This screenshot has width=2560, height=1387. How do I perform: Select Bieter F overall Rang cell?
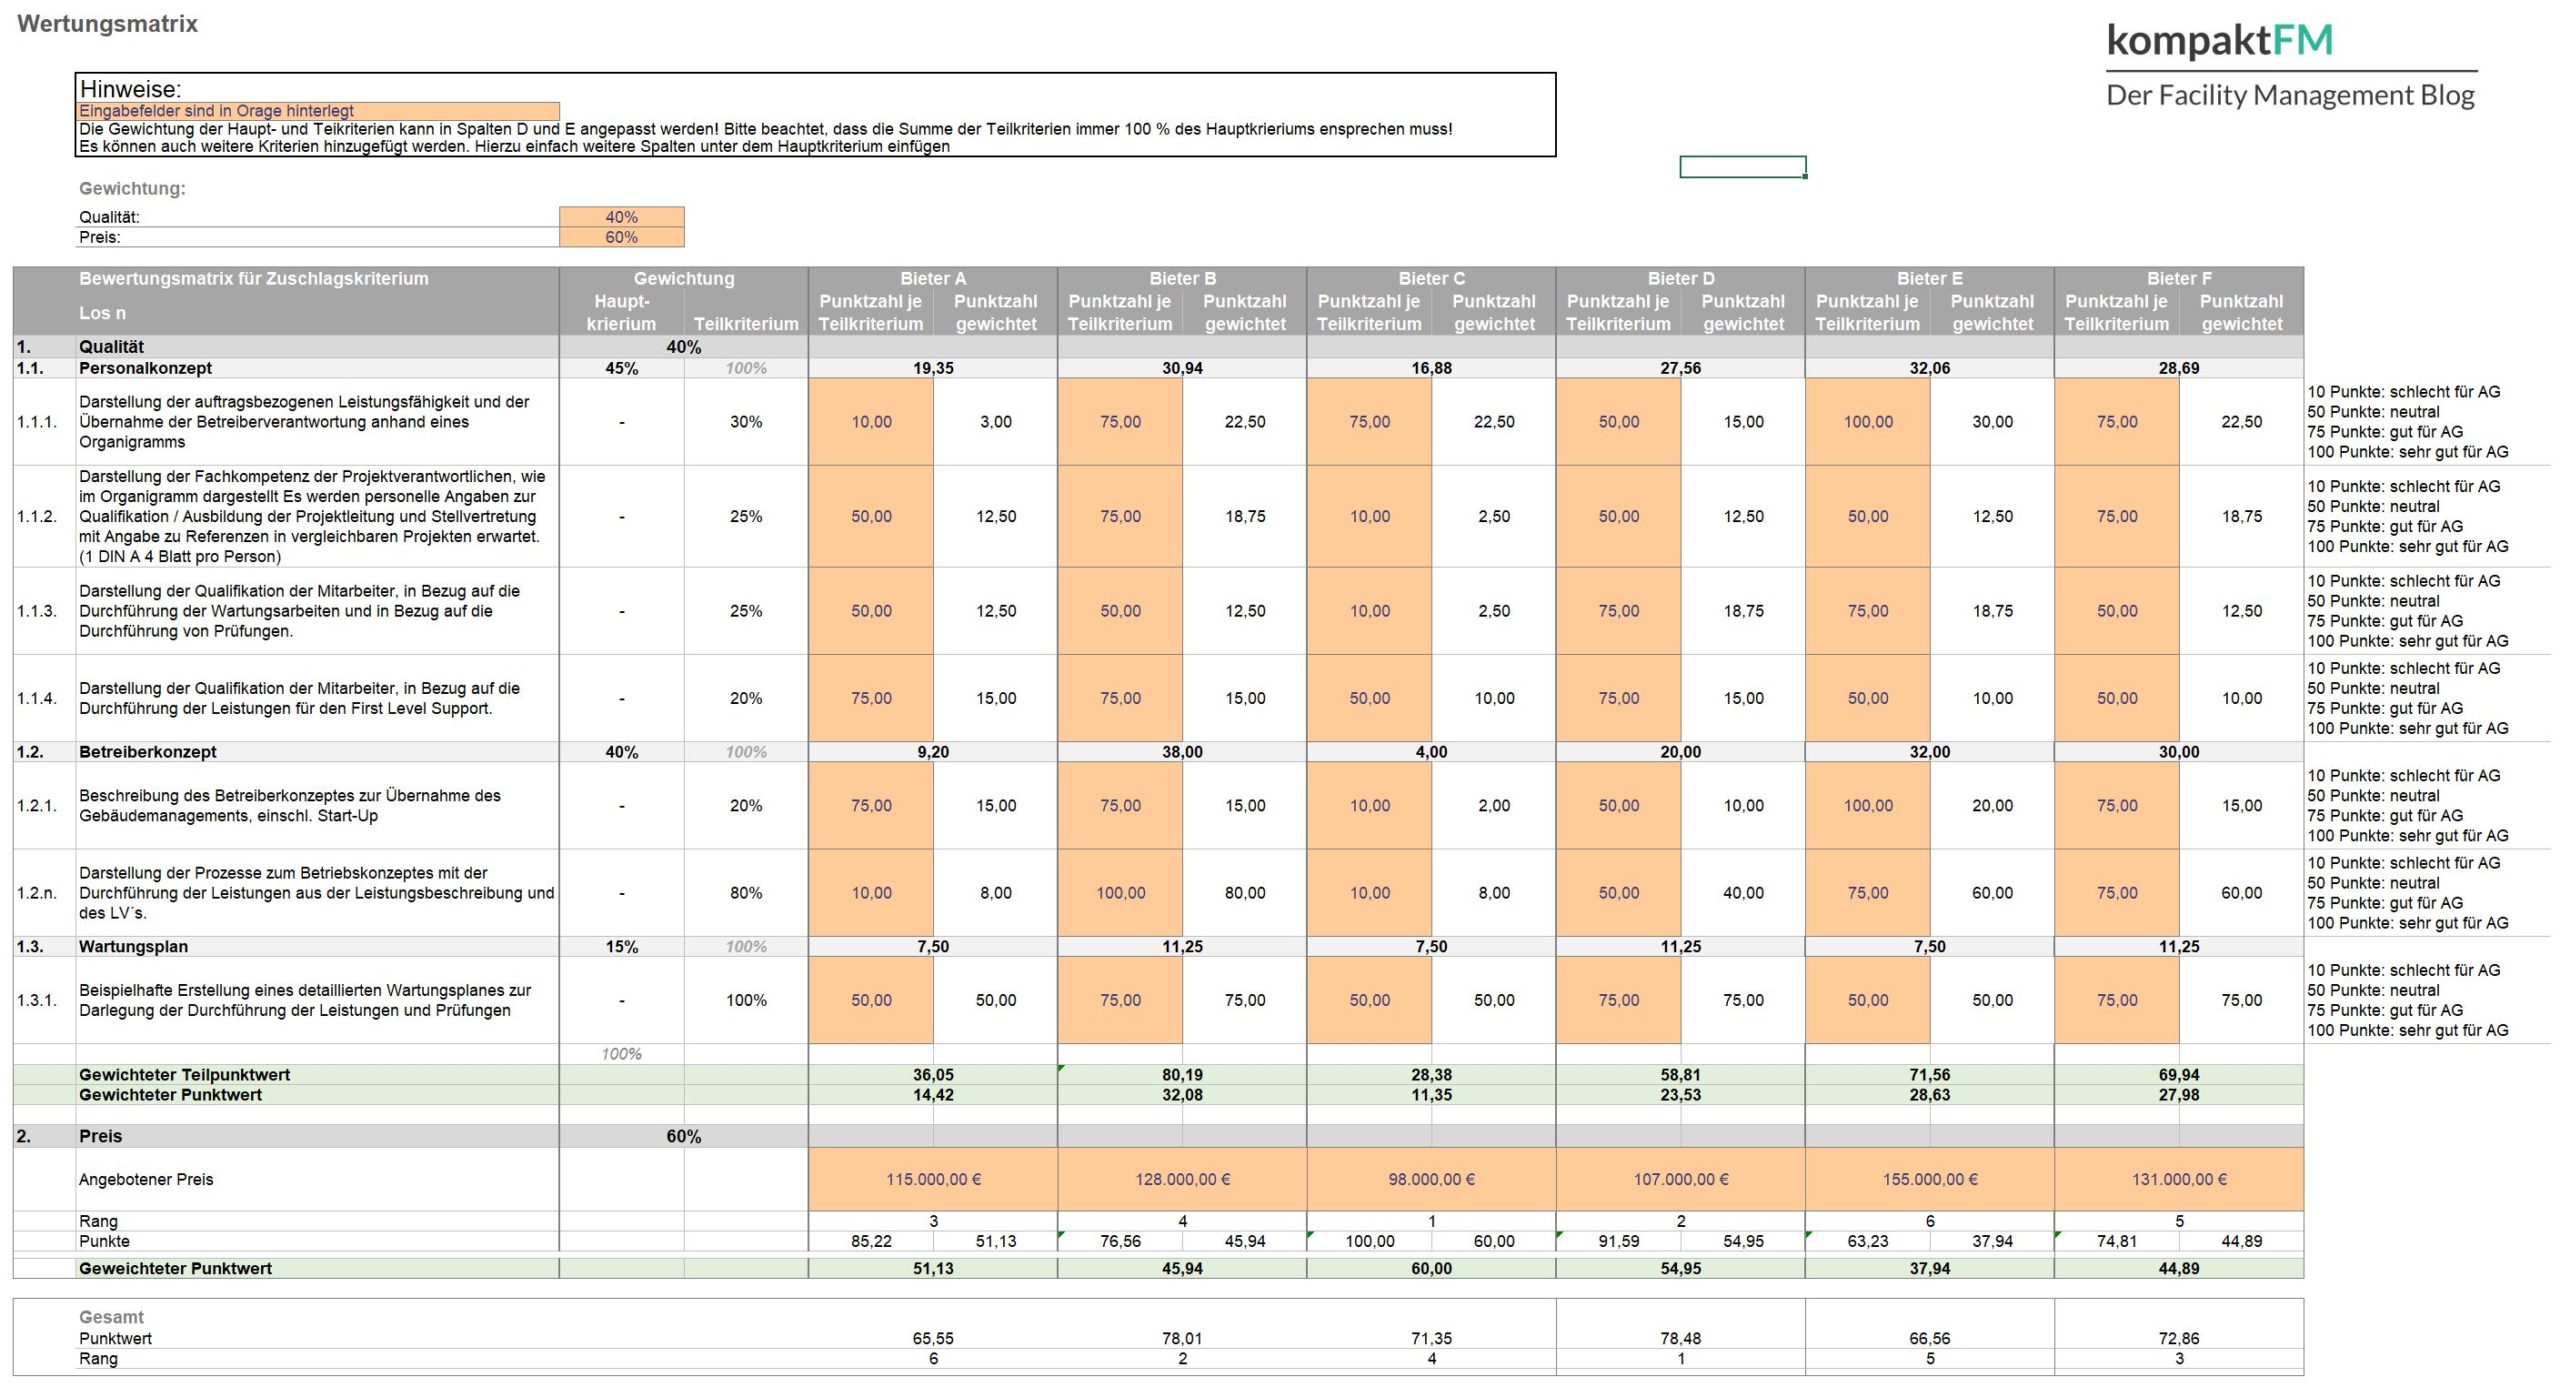click(x=2178, y=1359)
